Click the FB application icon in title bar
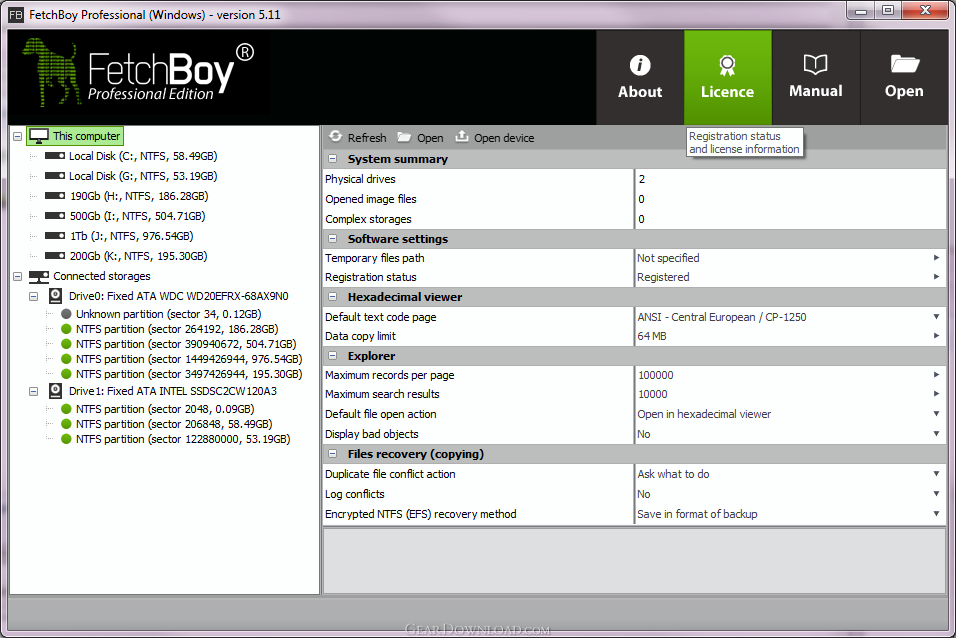Image resolution: width=956 pixels, height=638 pixels. [x=16, y=15]
